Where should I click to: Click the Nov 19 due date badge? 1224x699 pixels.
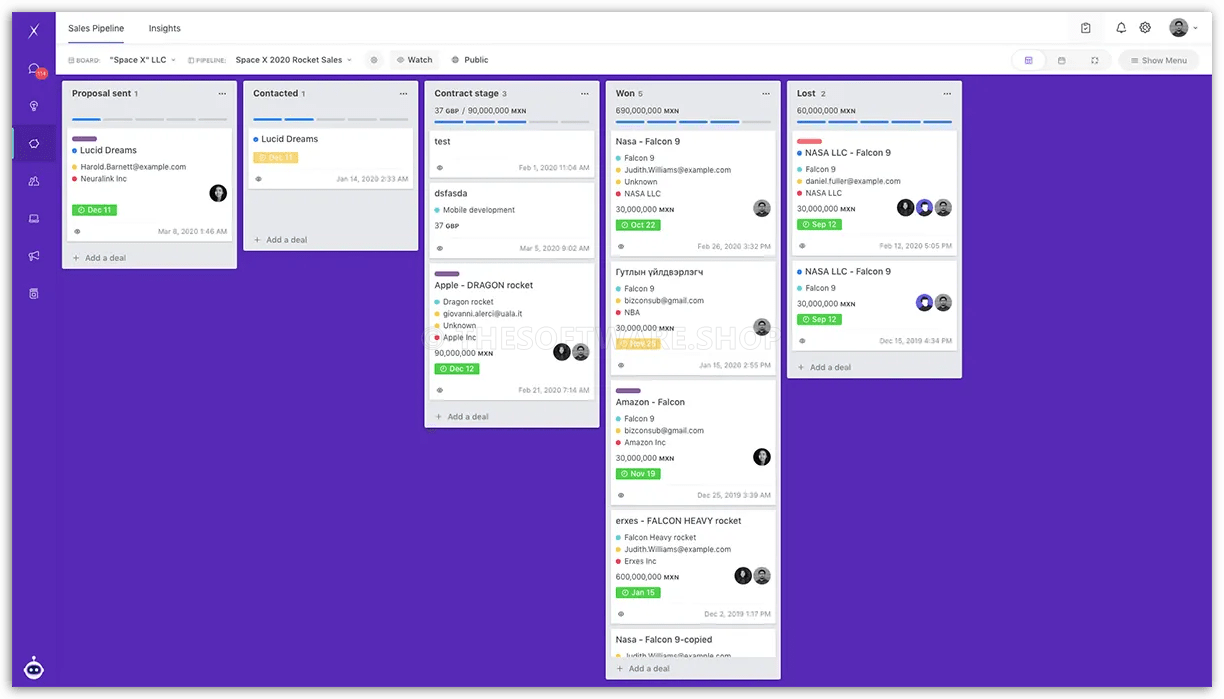(638, 474)
